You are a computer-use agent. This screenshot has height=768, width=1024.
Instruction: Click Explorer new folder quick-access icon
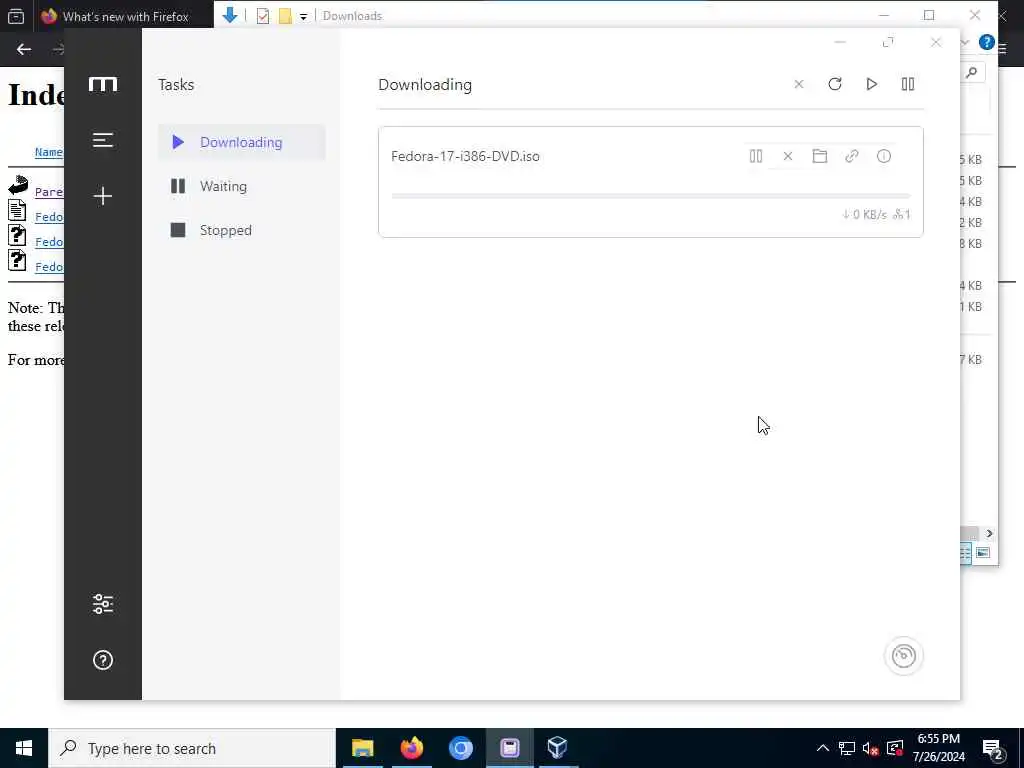[x=285, y=16]
